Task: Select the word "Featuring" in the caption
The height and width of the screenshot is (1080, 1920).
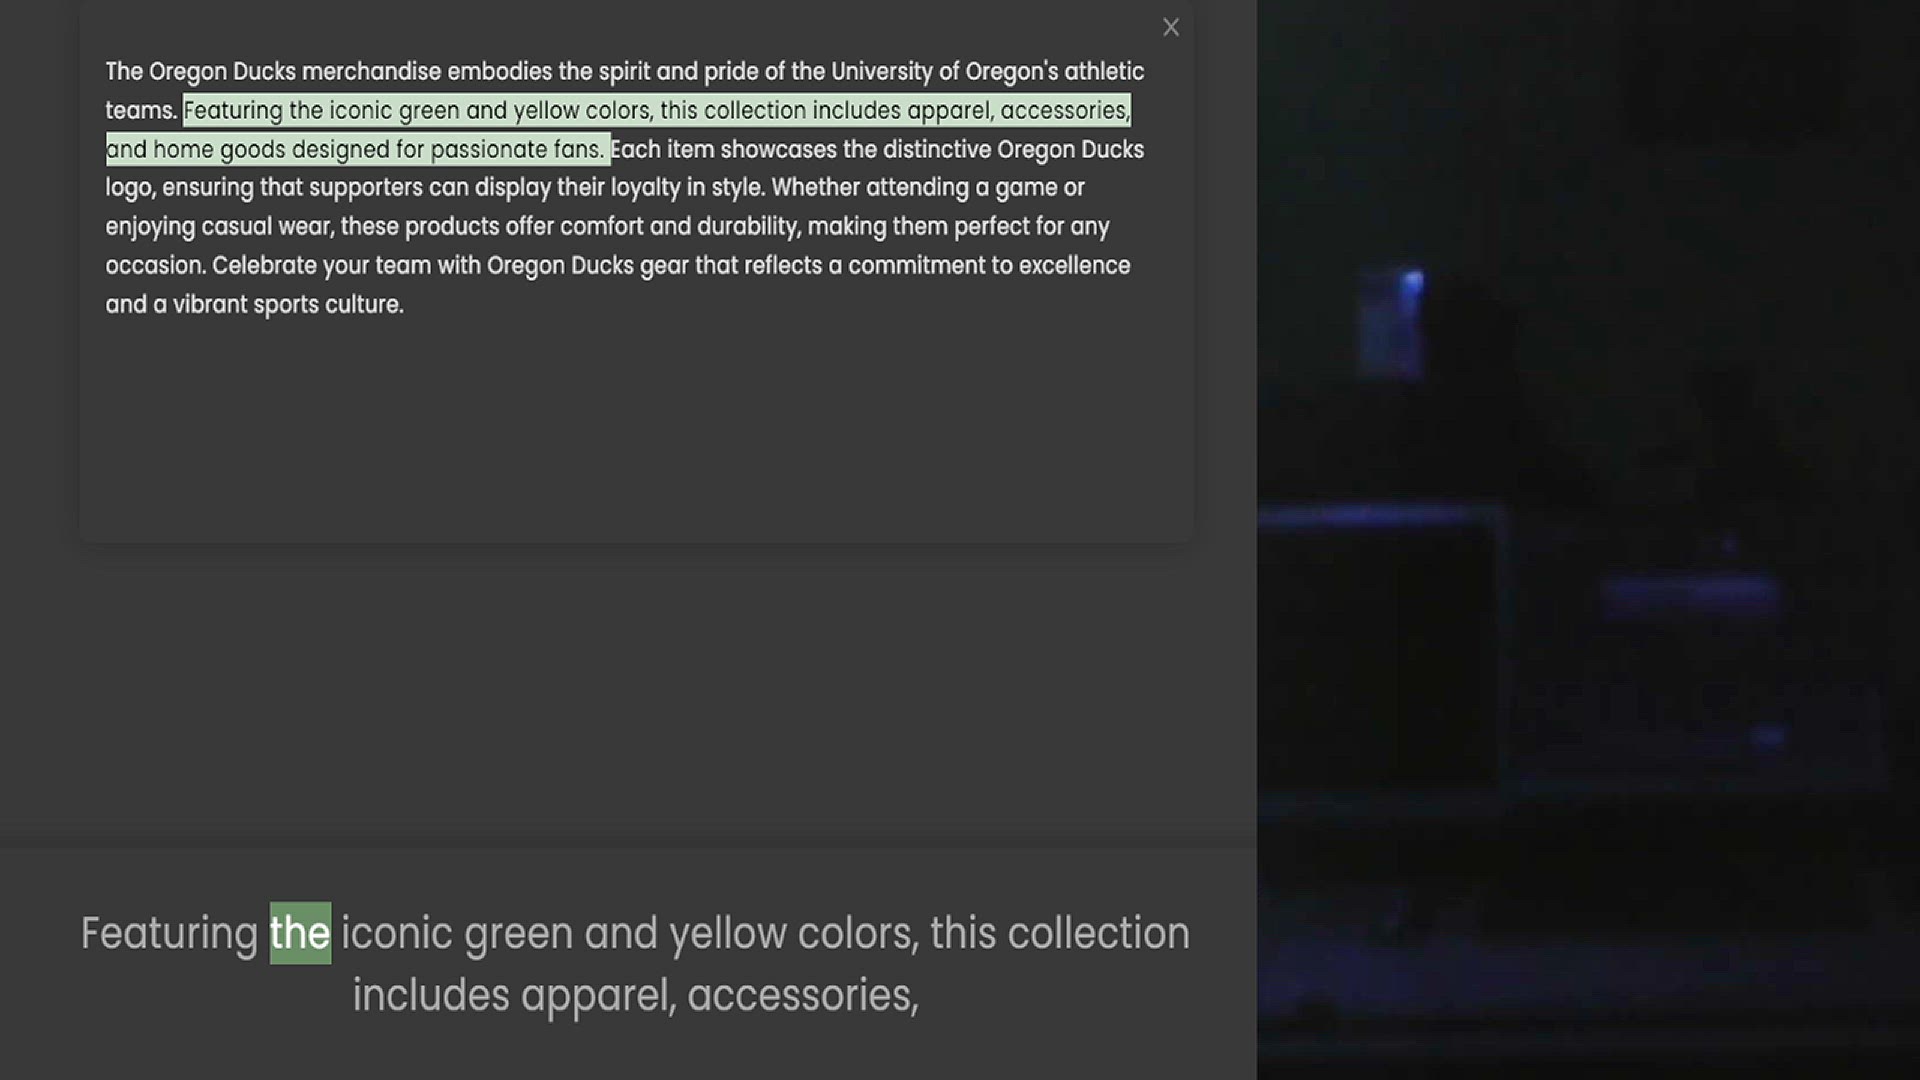Action: [169, 933]
